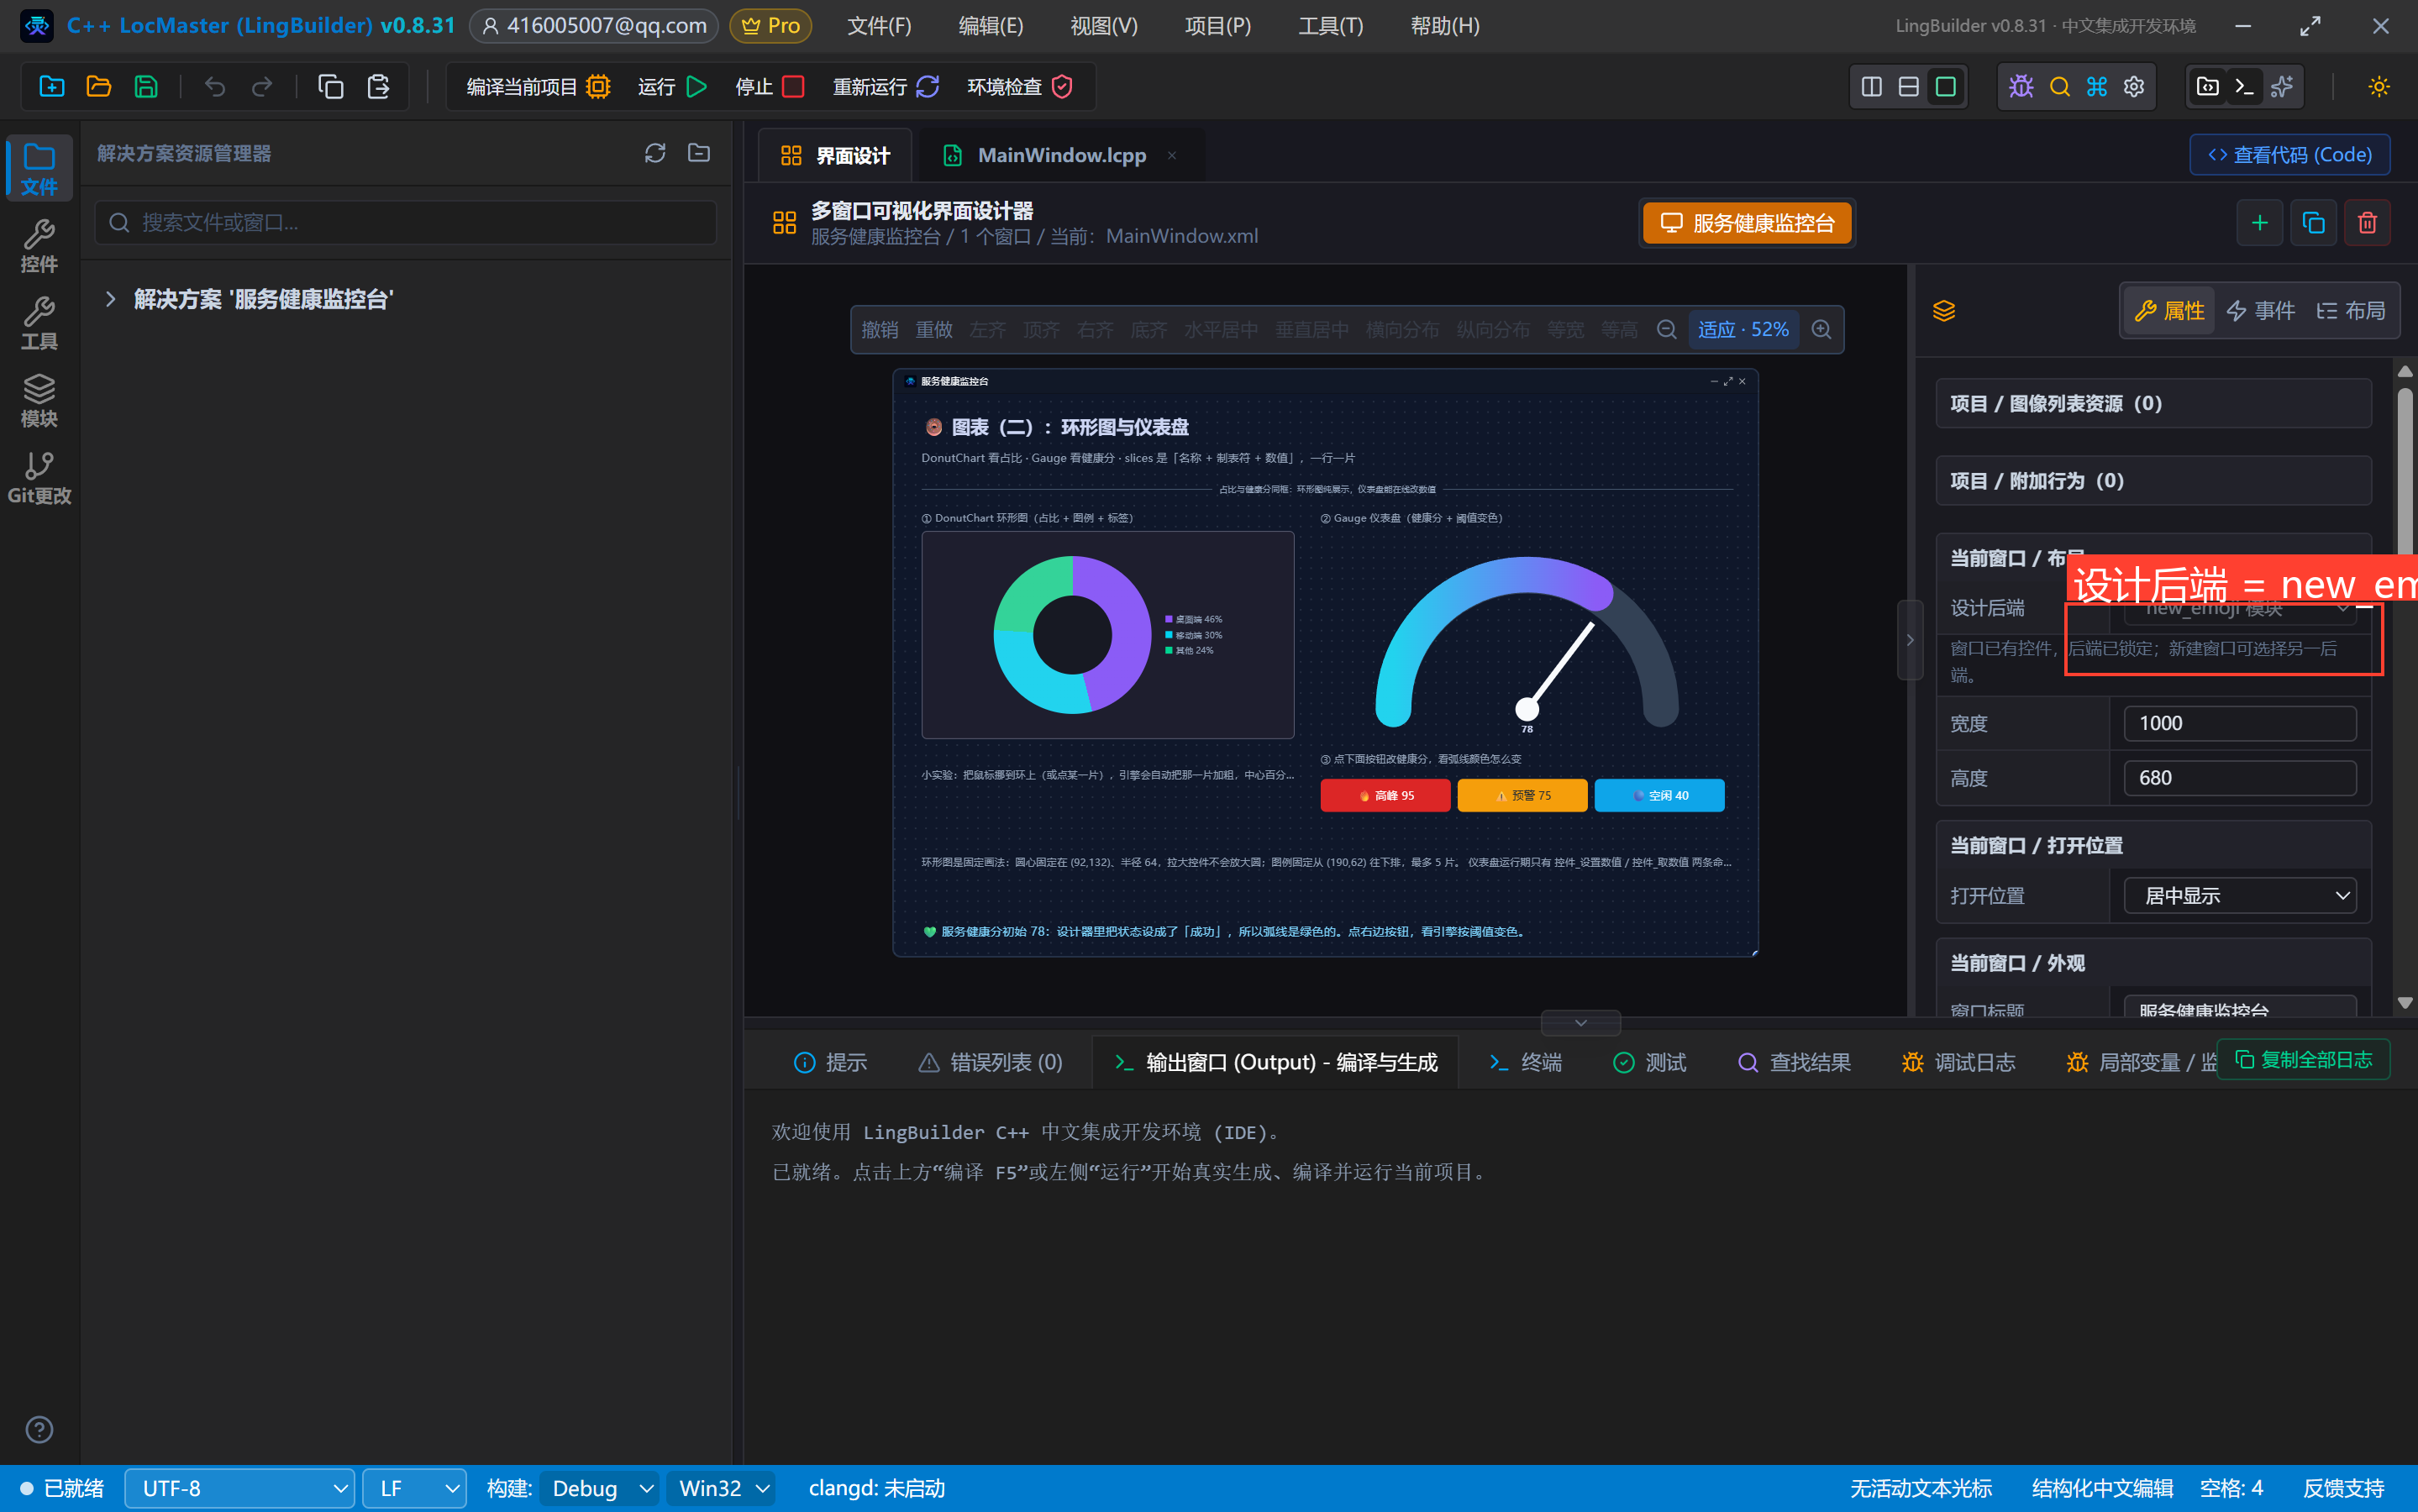Click 查看代码 (Code) button

tap(2289, 155)
